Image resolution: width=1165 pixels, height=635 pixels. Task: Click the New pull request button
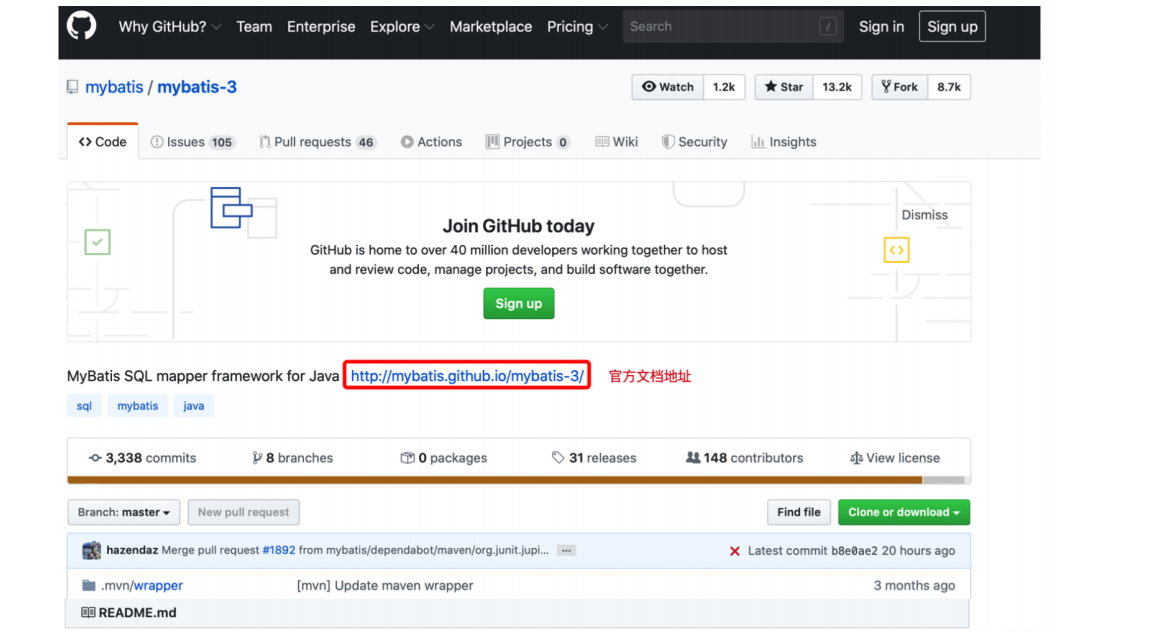(x=244, y=512)
